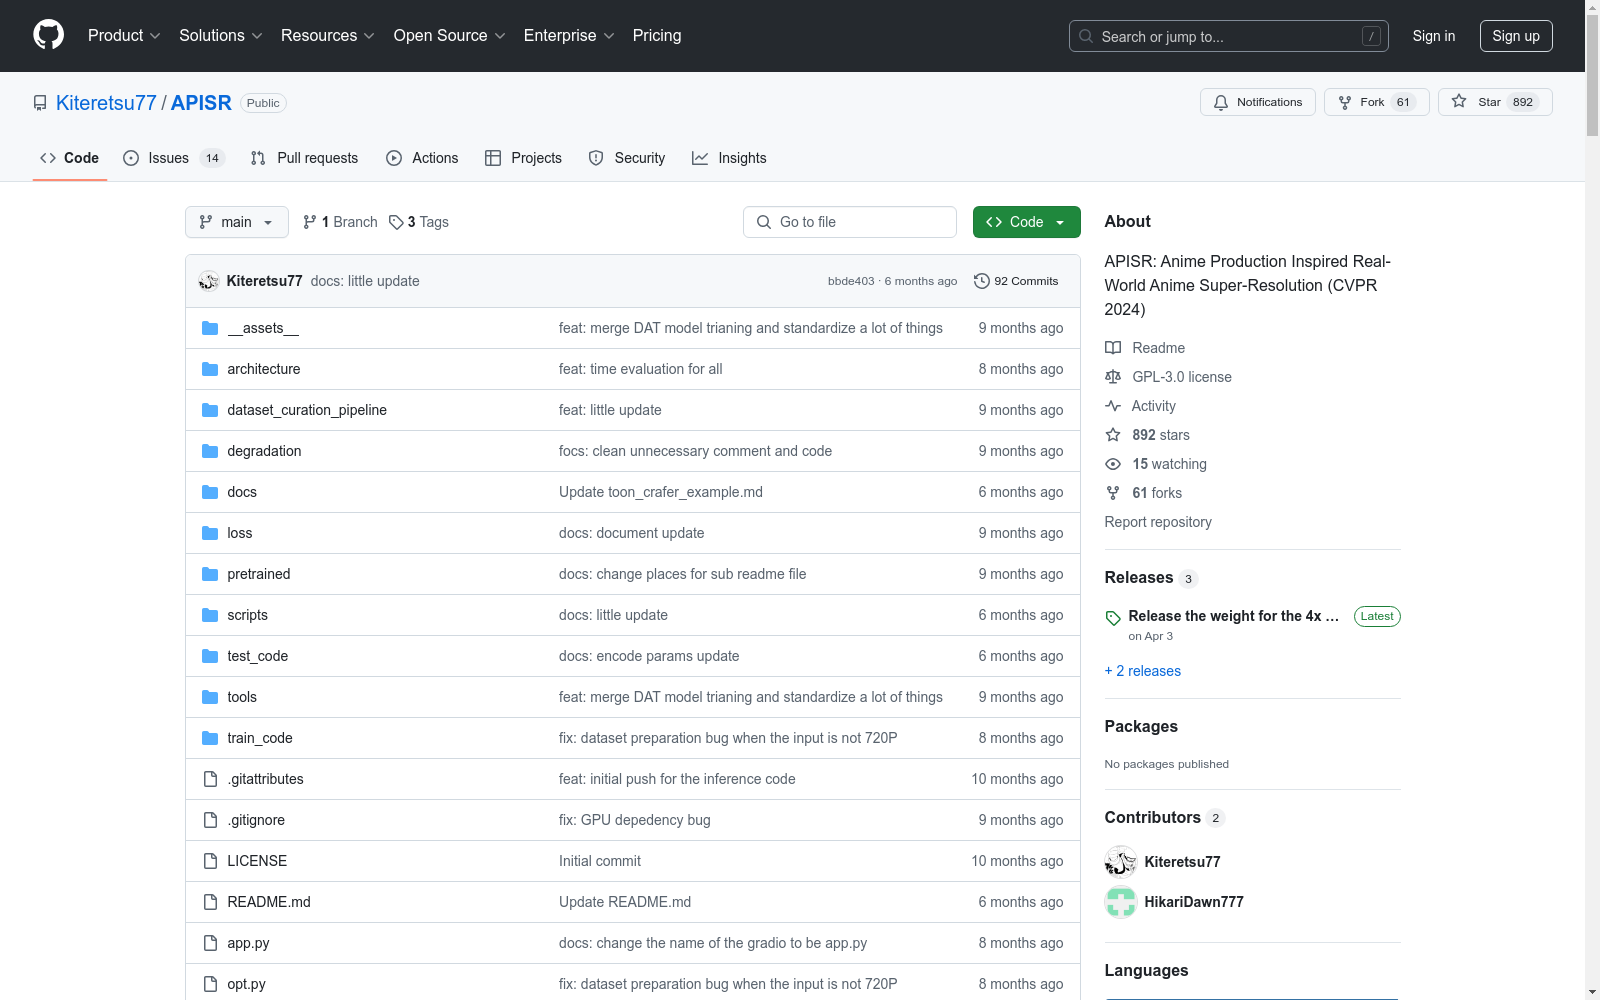Click the degradation folder icon
The image size is (1600, 1000).
pyautogui.click(x=210, y=451)
